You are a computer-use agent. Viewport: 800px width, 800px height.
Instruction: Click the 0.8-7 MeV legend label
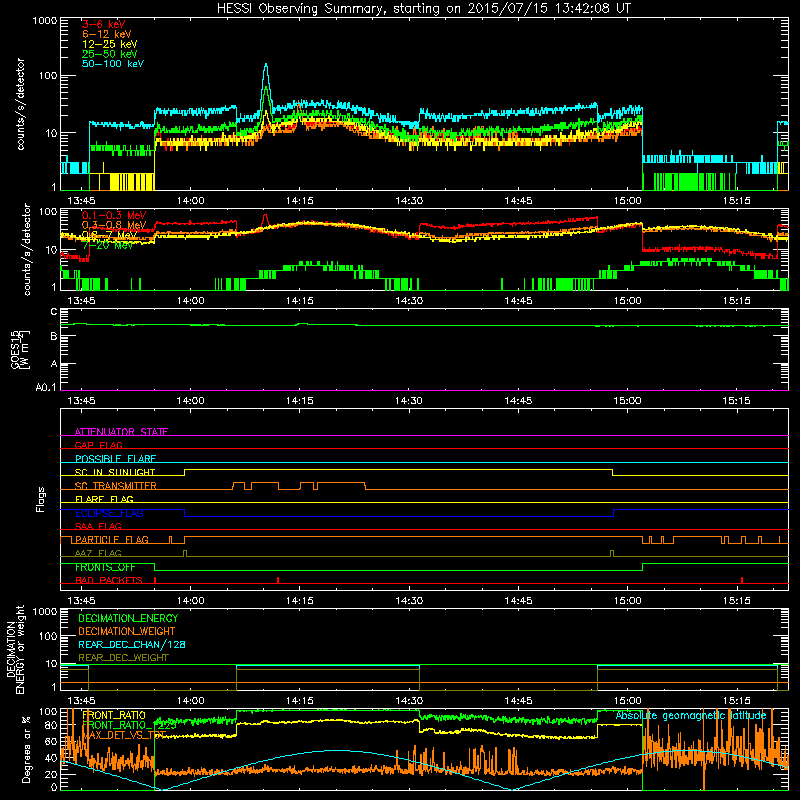coord(110,235)
